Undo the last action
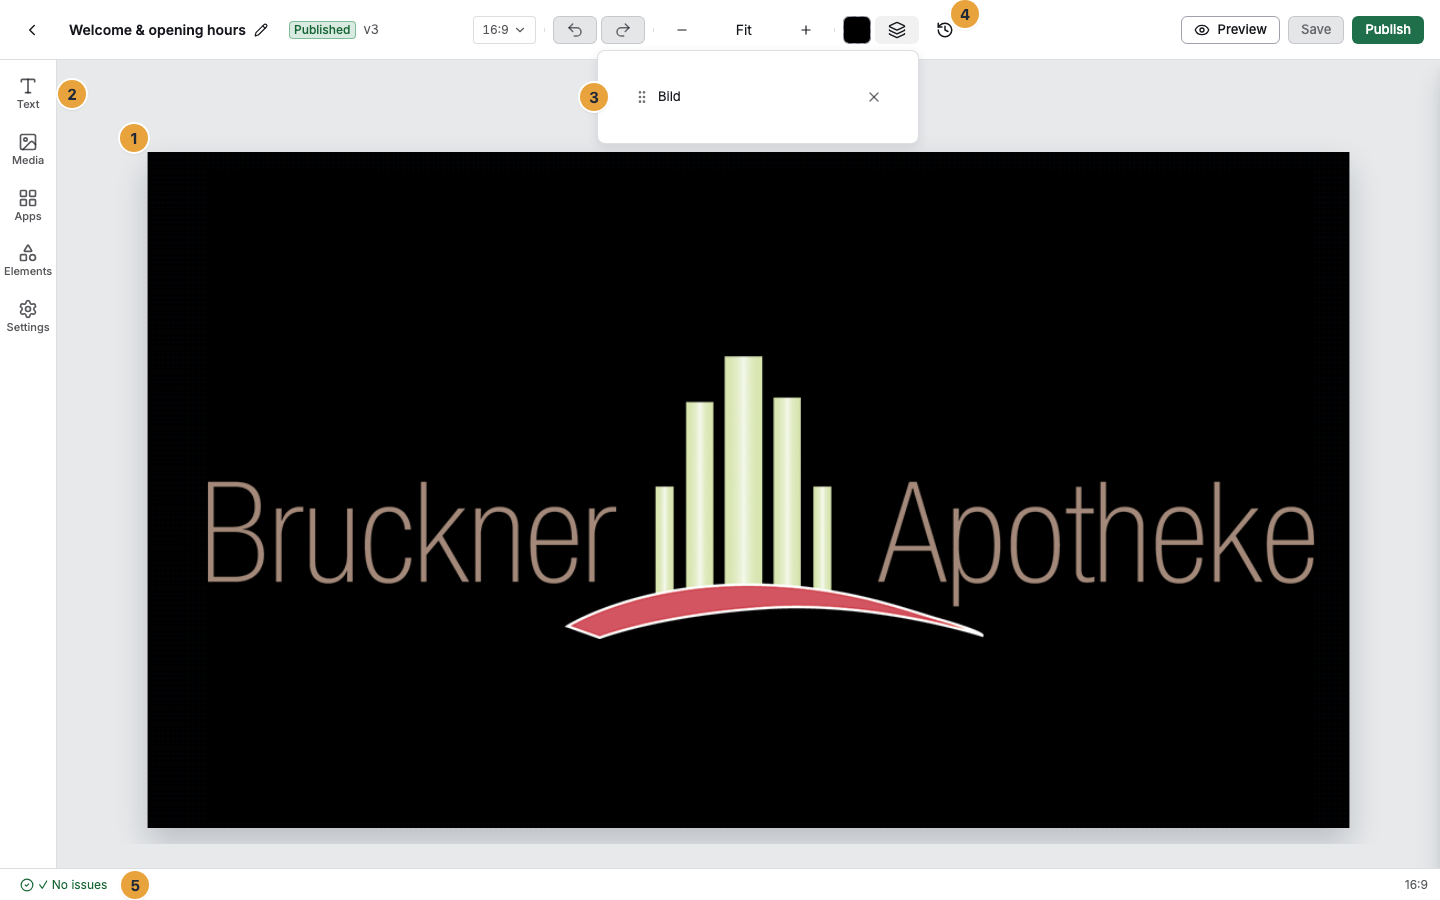This screenshot has height=900, width=1440. (x=575, y=30)
